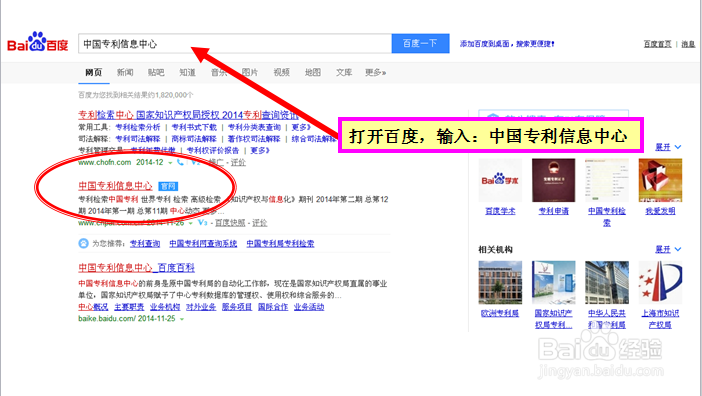Switch to the 知道 tab

pyautogui.click(x=188, y=72)
